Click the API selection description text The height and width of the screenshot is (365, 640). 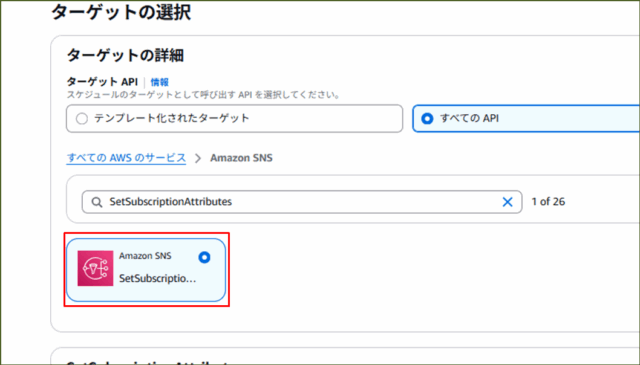203,95
